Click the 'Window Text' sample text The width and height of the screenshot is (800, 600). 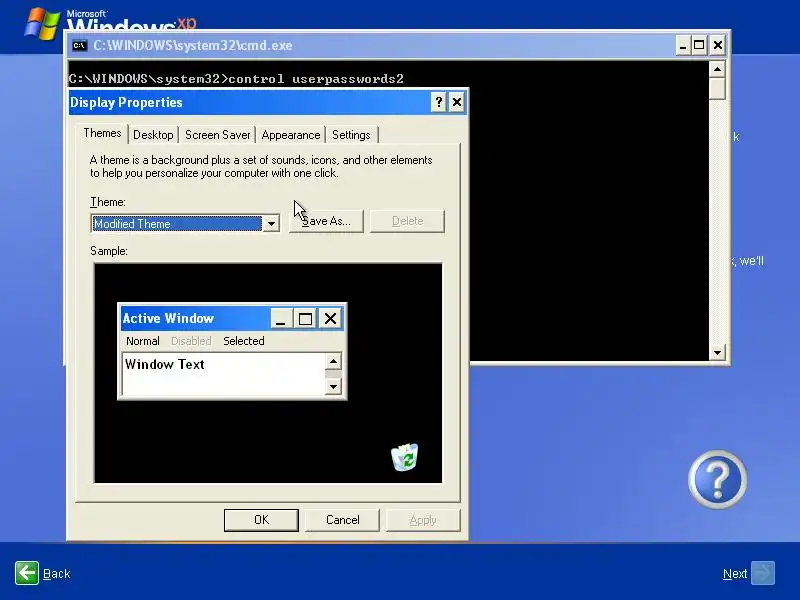tap(164, 364)
